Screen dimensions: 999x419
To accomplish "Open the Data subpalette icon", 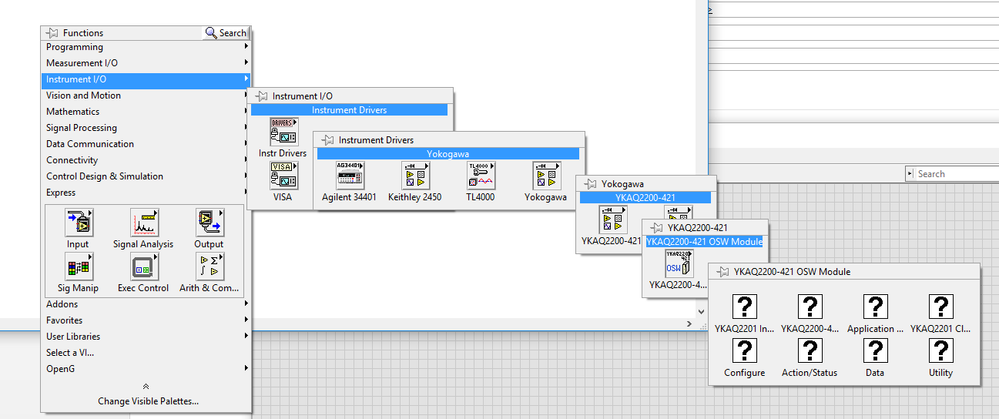I will coord(876,351).
